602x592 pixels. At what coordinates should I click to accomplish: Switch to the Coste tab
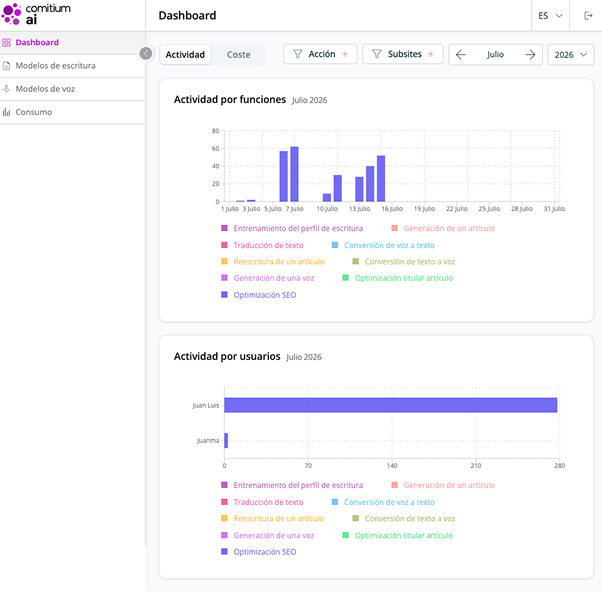238,55
